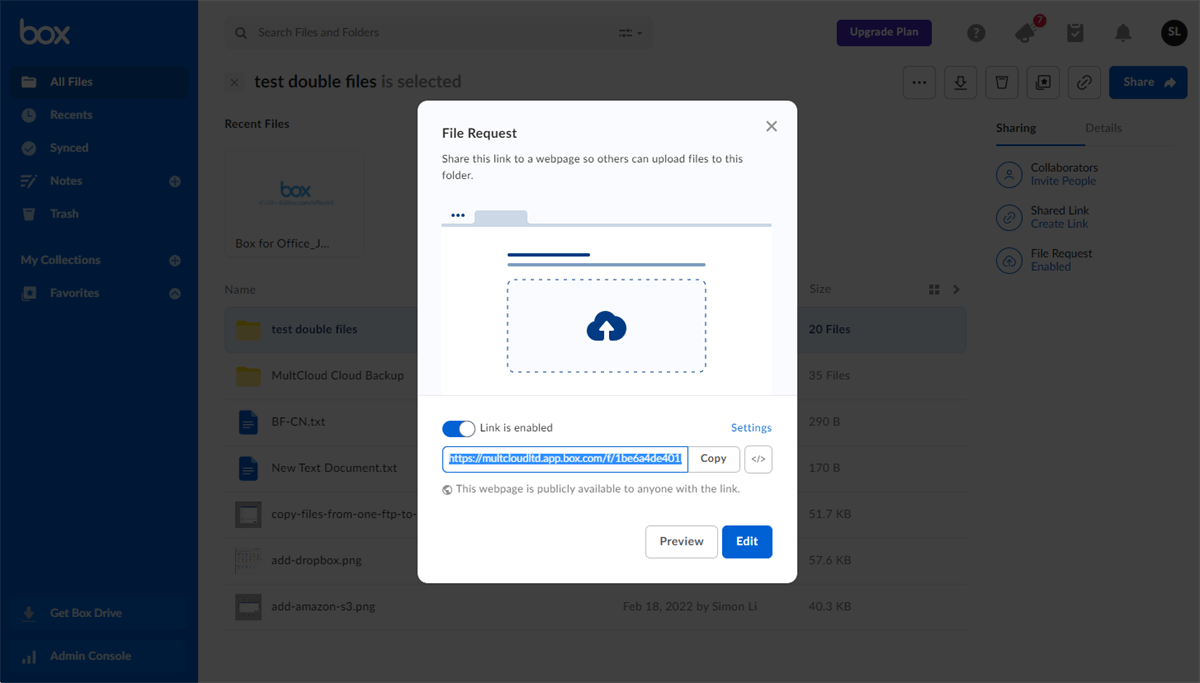Click the shared link chain icon
Screen dimensions: 1200x683
click(1084, 82)
